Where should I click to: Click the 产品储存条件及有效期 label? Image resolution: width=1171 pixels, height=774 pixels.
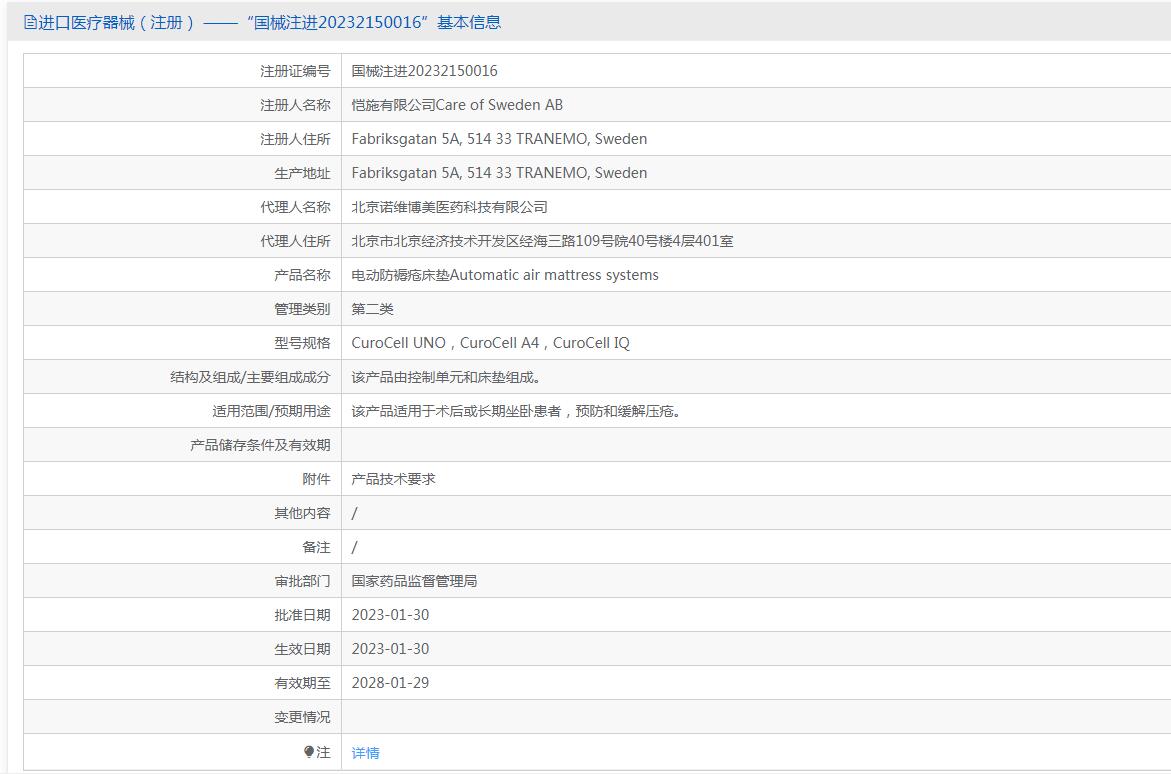260,445
